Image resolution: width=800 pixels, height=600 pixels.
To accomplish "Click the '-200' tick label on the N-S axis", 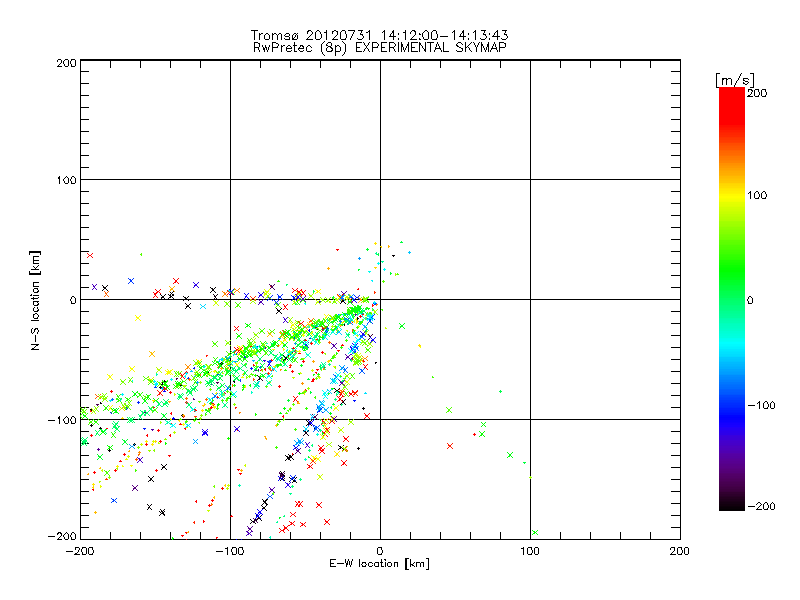I will [x=62, y=537].
